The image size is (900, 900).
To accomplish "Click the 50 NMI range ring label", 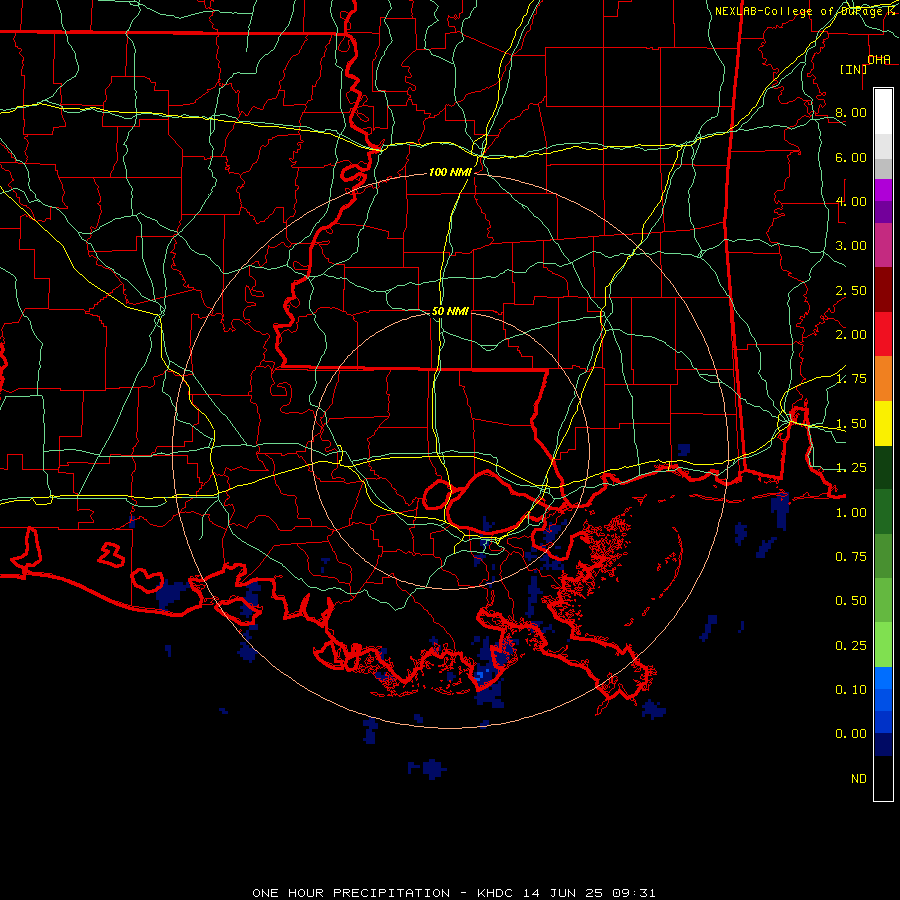I will click(x=450, y=311).
